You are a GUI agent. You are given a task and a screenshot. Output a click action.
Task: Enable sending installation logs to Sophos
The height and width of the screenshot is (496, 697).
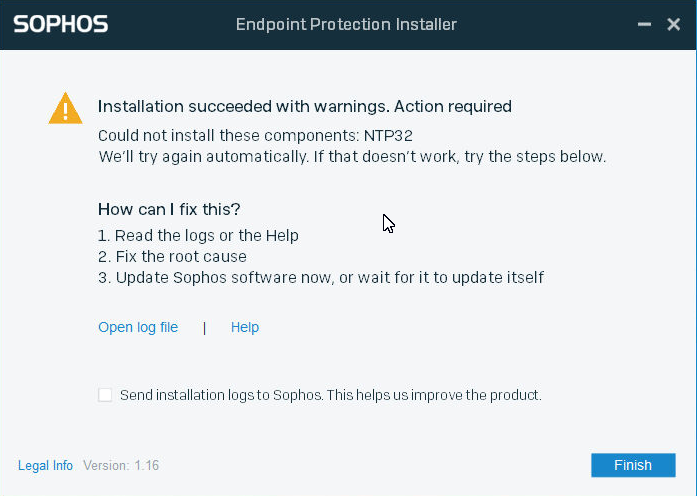pos(105,395)
